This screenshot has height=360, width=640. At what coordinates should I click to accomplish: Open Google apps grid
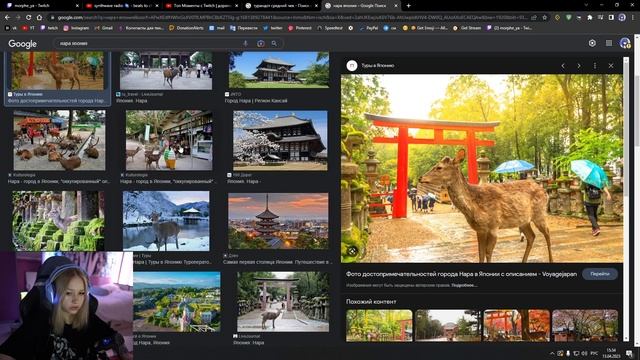(609, 43)
